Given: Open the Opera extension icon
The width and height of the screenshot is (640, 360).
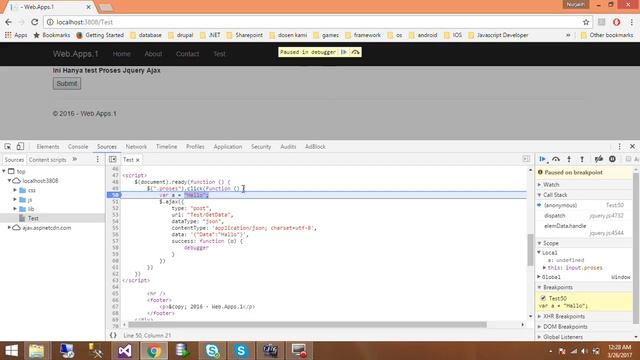Looking at the screenshot, I should (x=616, y=22).
